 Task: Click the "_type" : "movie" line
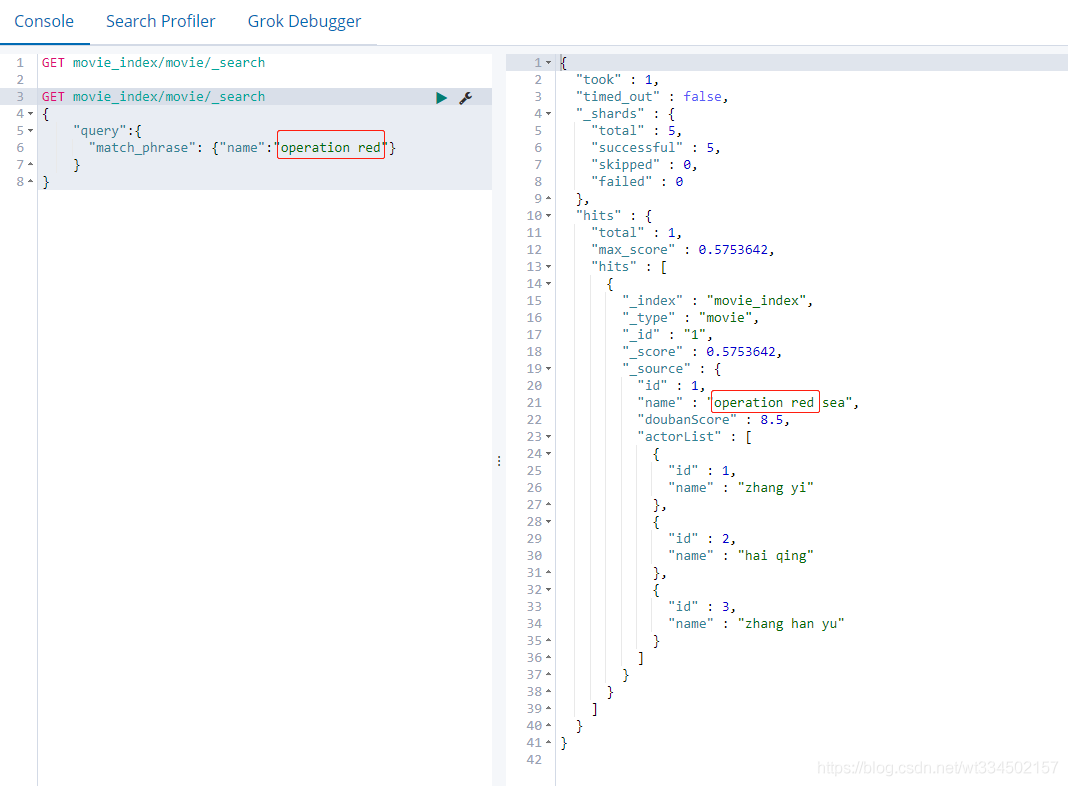(690, 318)
